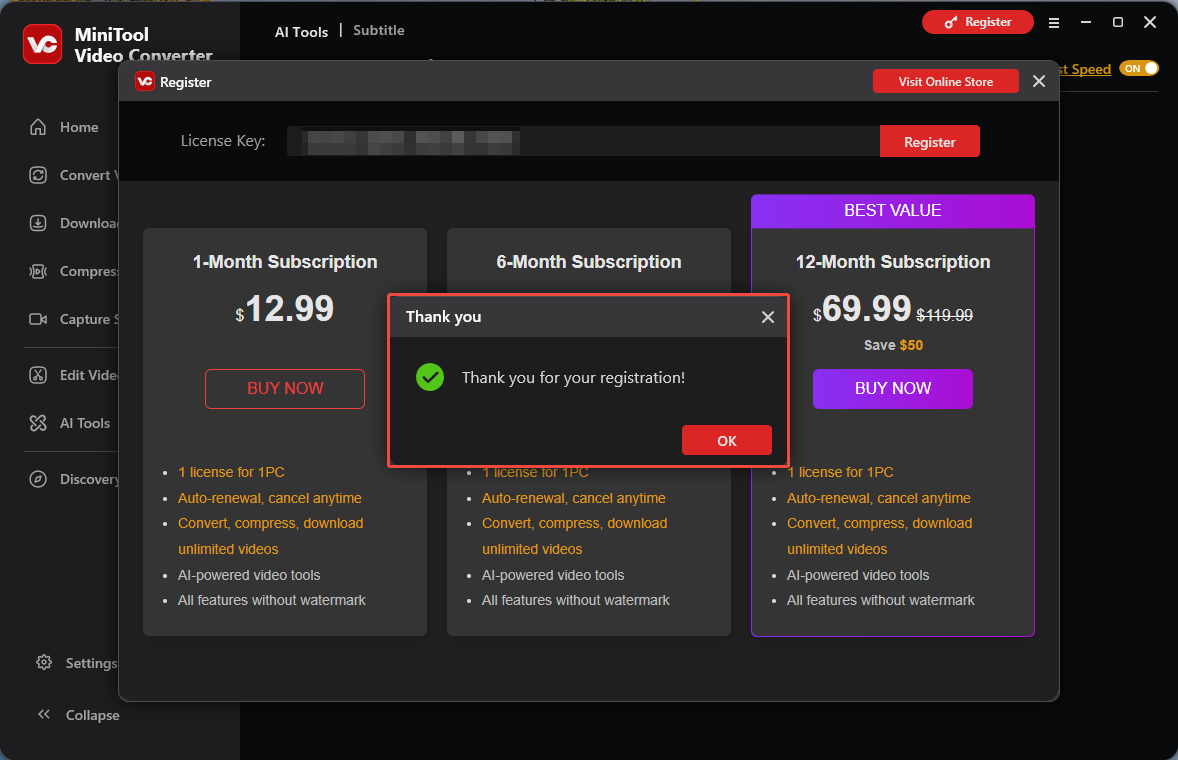Click the Speed link at top right

tap(1085, 69)
